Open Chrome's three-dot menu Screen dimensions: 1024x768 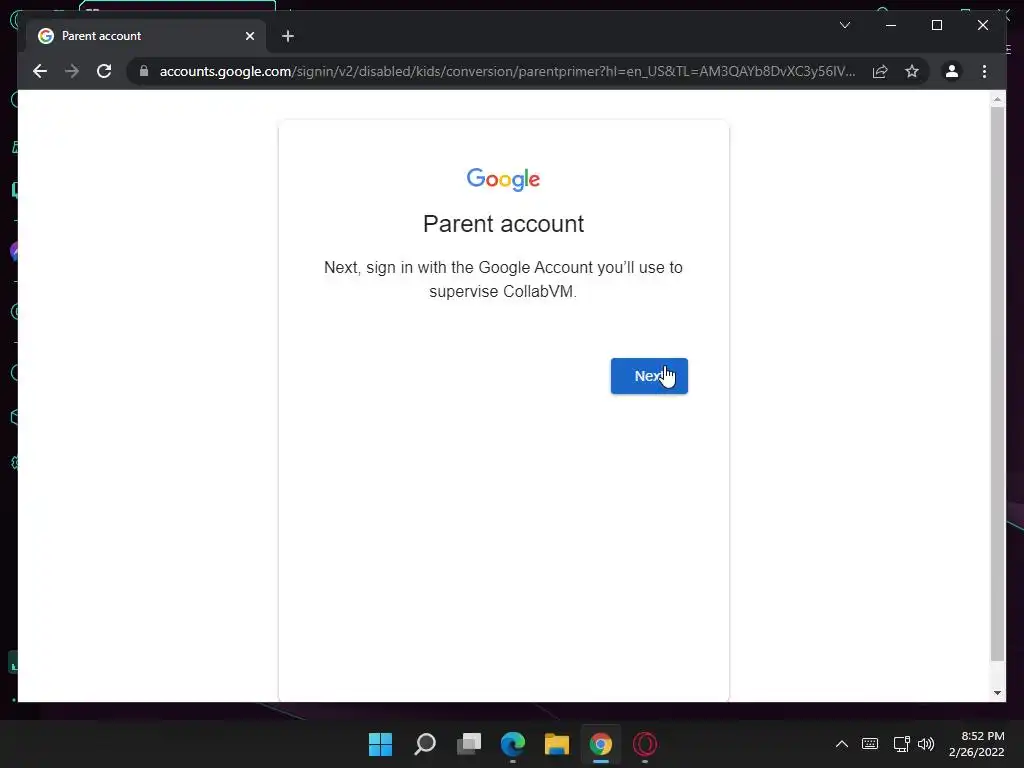984,71
